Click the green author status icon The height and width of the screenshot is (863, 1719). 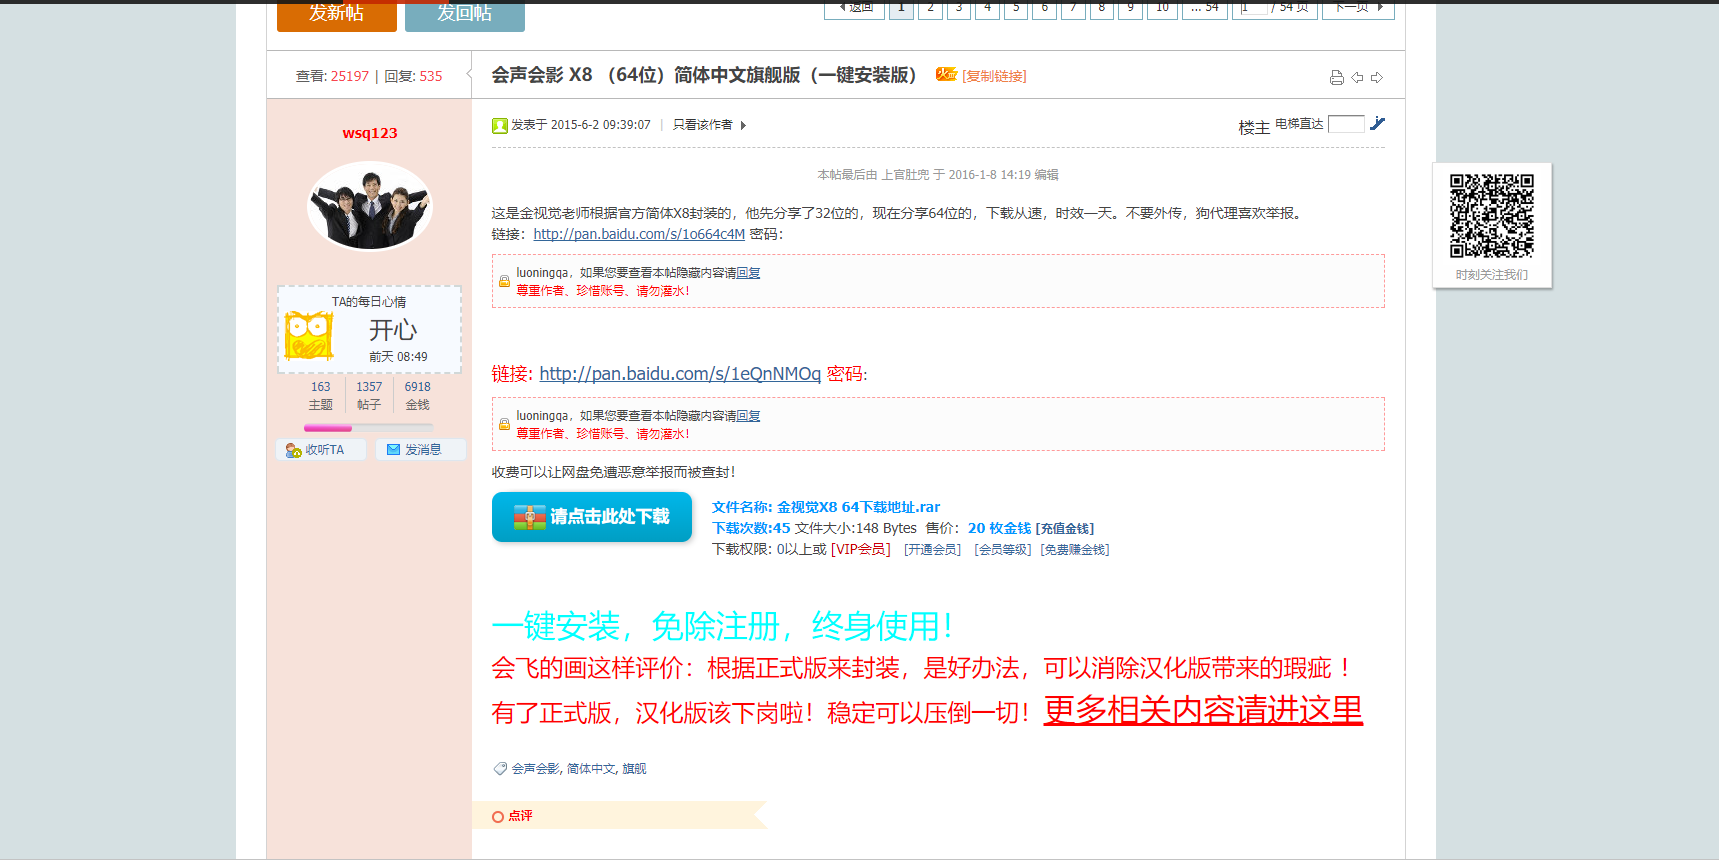[500, 125]
